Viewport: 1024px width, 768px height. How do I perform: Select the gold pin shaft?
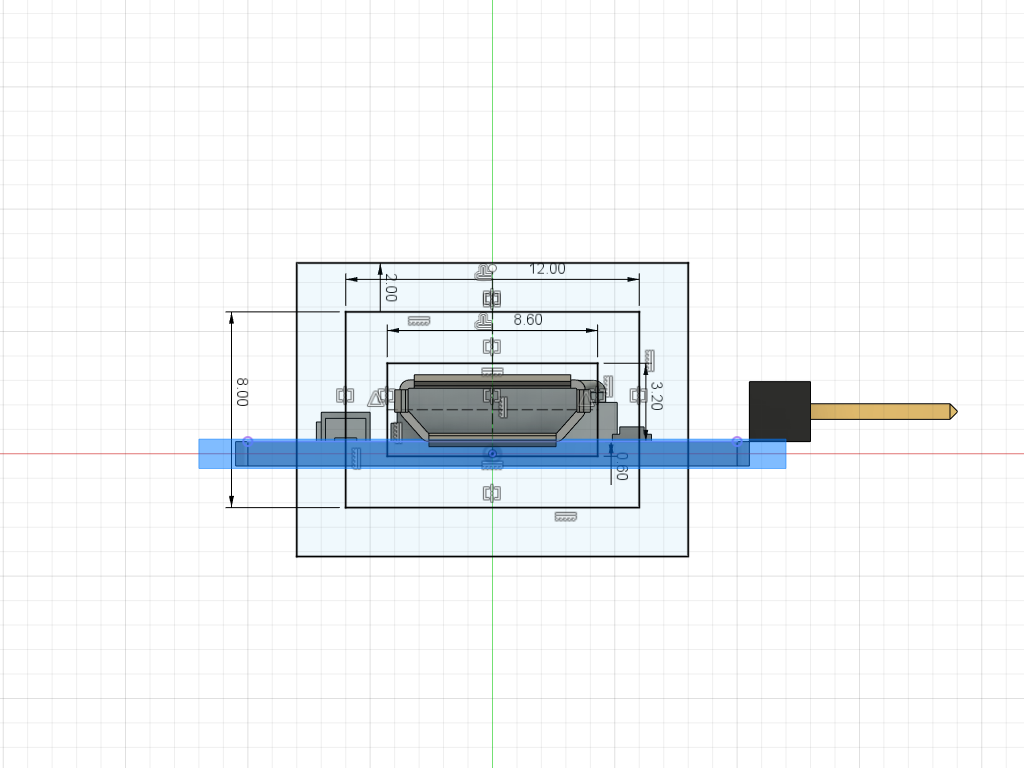[x=880, y=411]
